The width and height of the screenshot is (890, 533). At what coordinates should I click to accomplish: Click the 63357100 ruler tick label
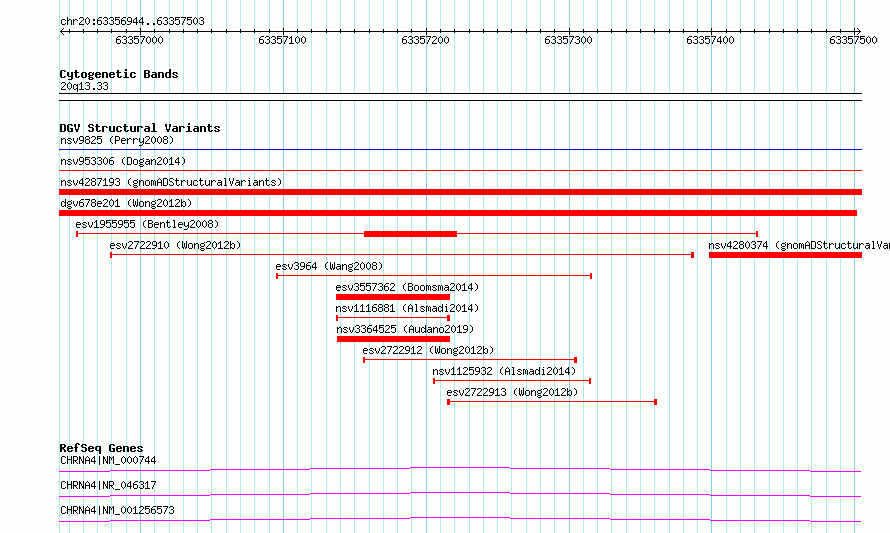click(x=282, y=40)
